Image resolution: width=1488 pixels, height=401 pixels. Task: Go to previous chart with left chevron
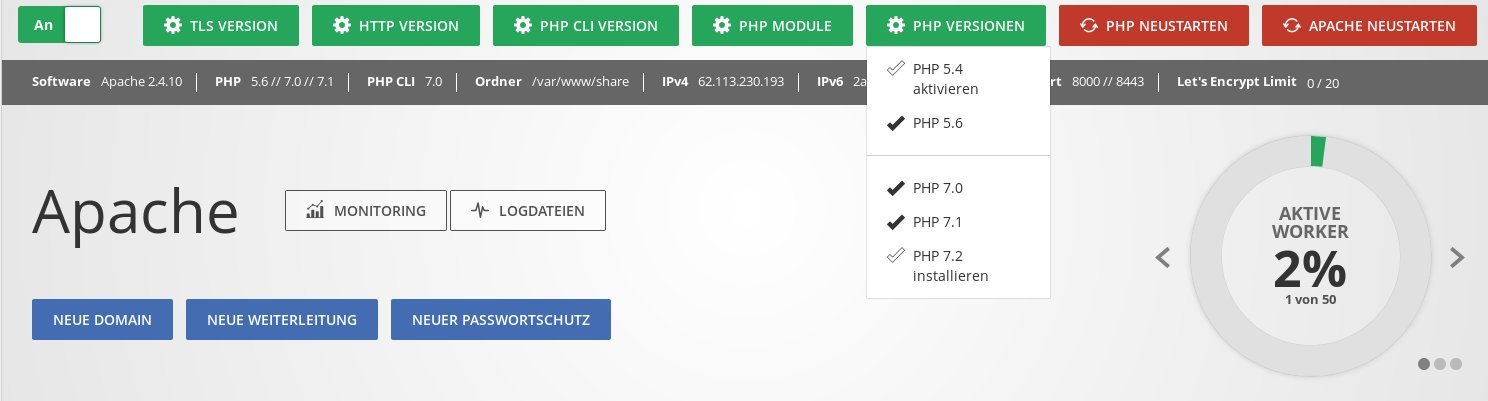1162,258
